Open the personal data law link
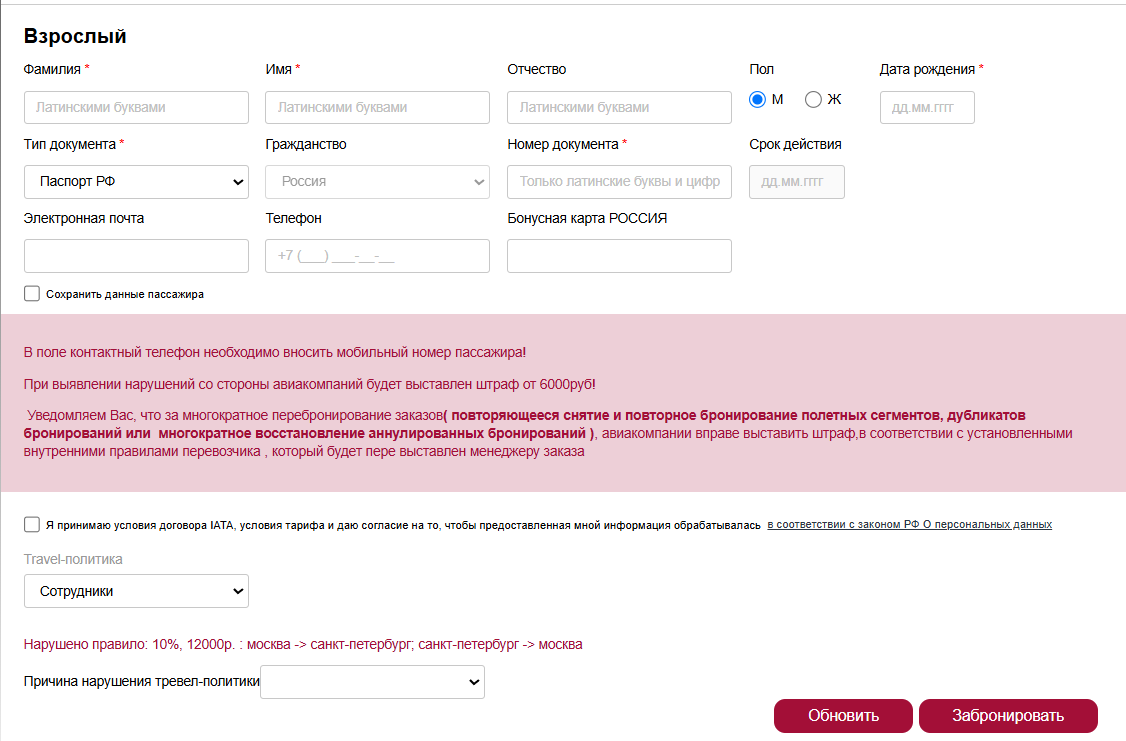The height and width of the screenshot is (741, 1126). (x=909, y=524)
